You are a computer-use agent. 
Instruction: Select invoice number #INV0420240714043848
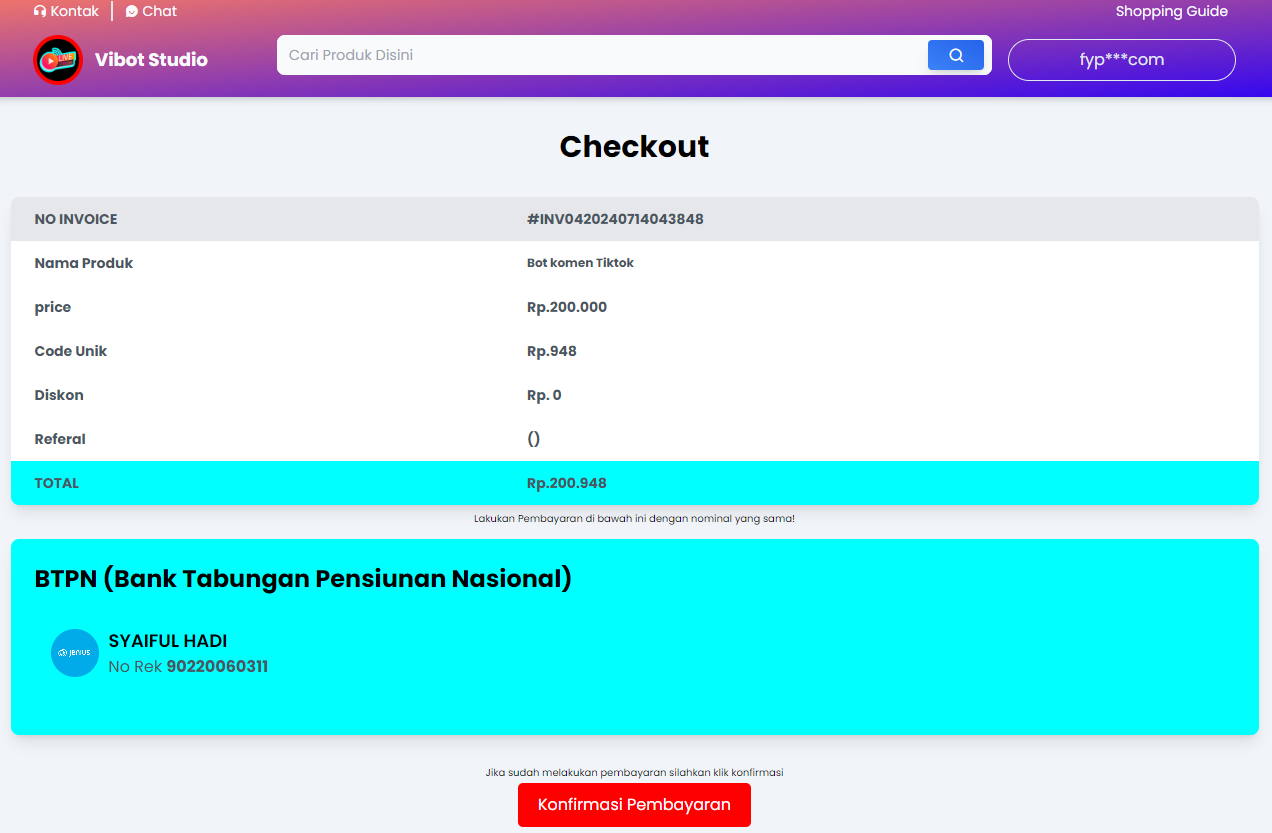click(x=615, y=219)
